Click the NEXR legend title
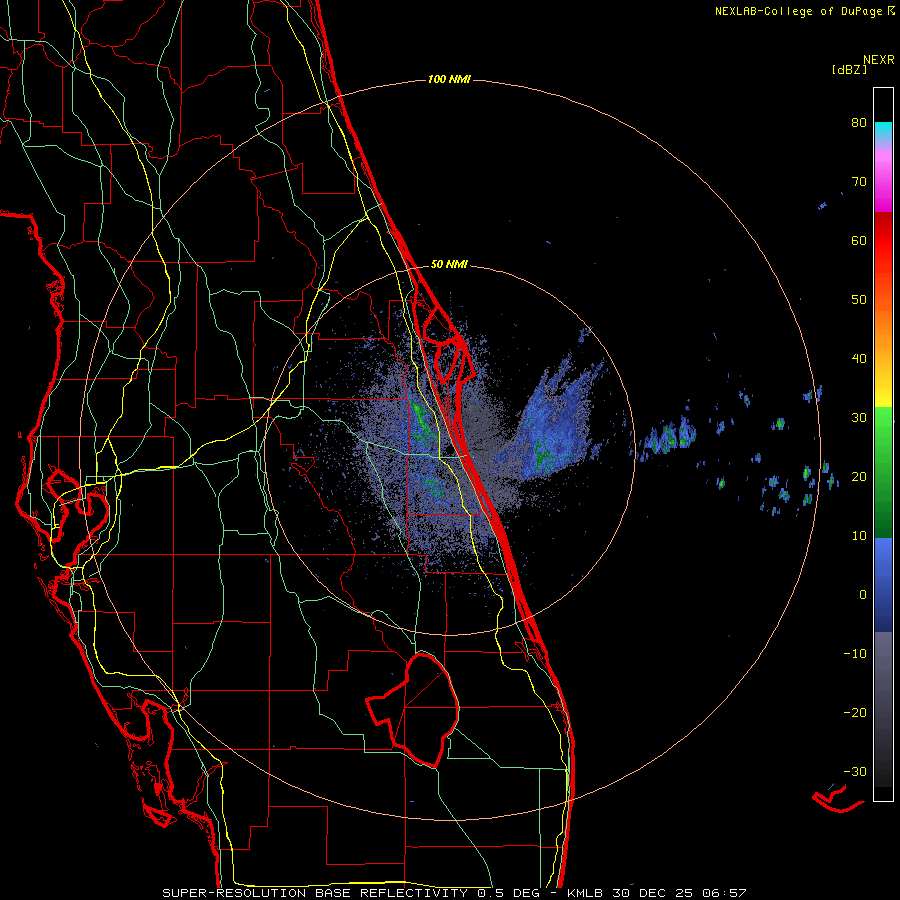This screenshot has height=900, width=900. coord(879,60)
